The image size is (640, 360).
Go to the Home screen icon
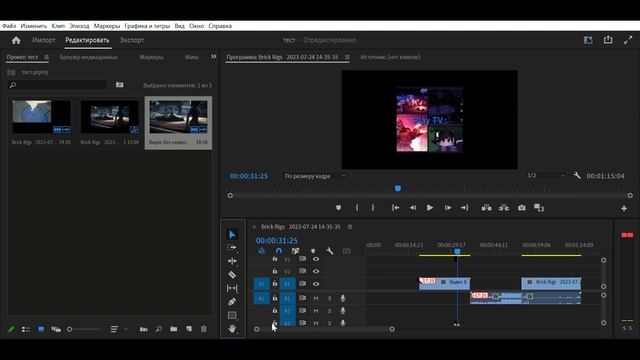16,40
